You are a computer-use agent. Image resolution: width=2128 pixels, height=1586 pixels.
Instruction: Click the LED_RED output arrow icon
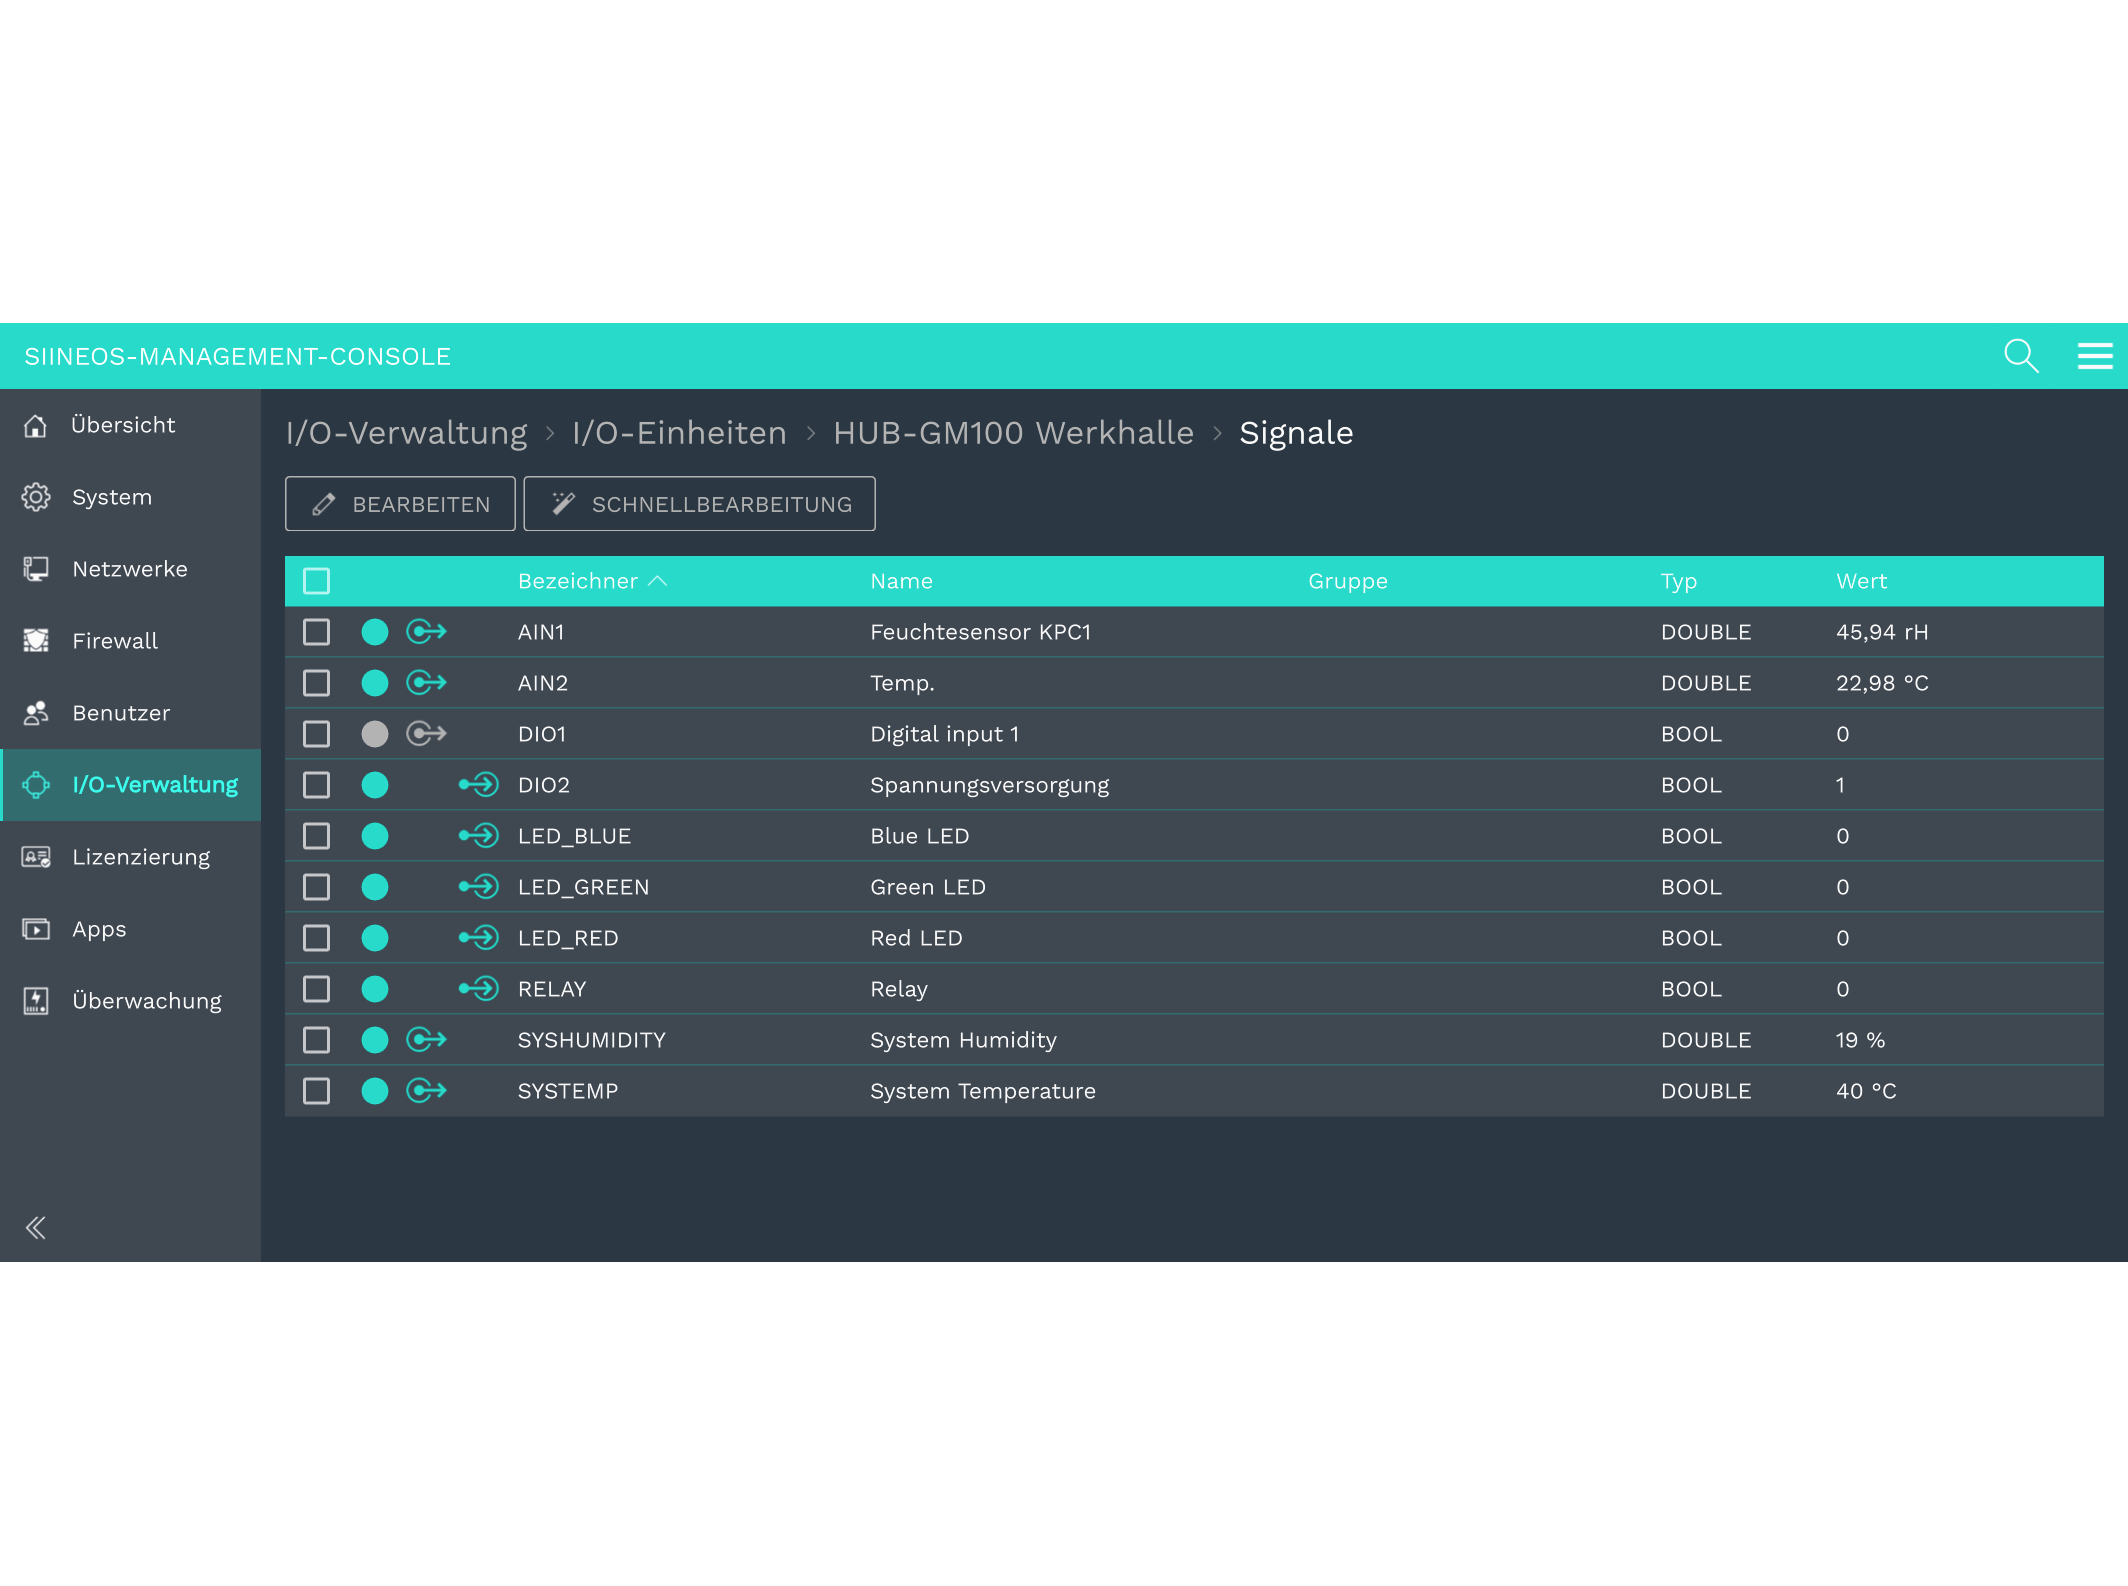[x=479, y=938]
